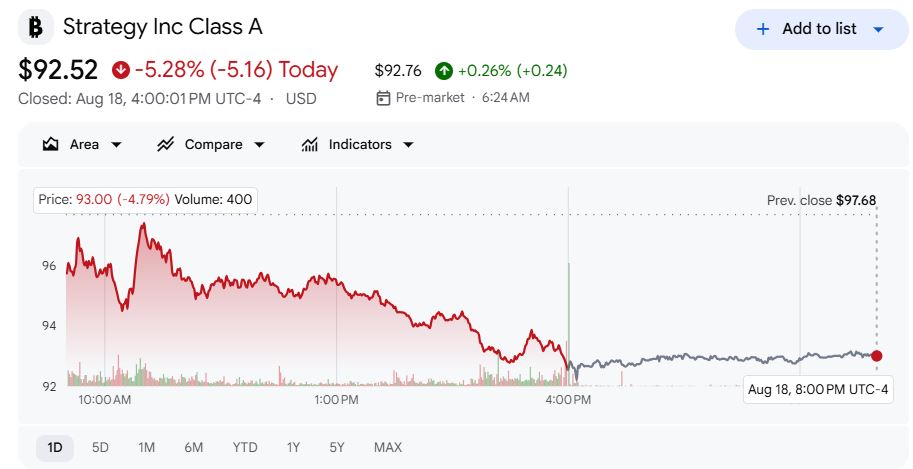Screen dimensions: 913x469
Task: Switch to the 5D time range
Action: [100, 447]
